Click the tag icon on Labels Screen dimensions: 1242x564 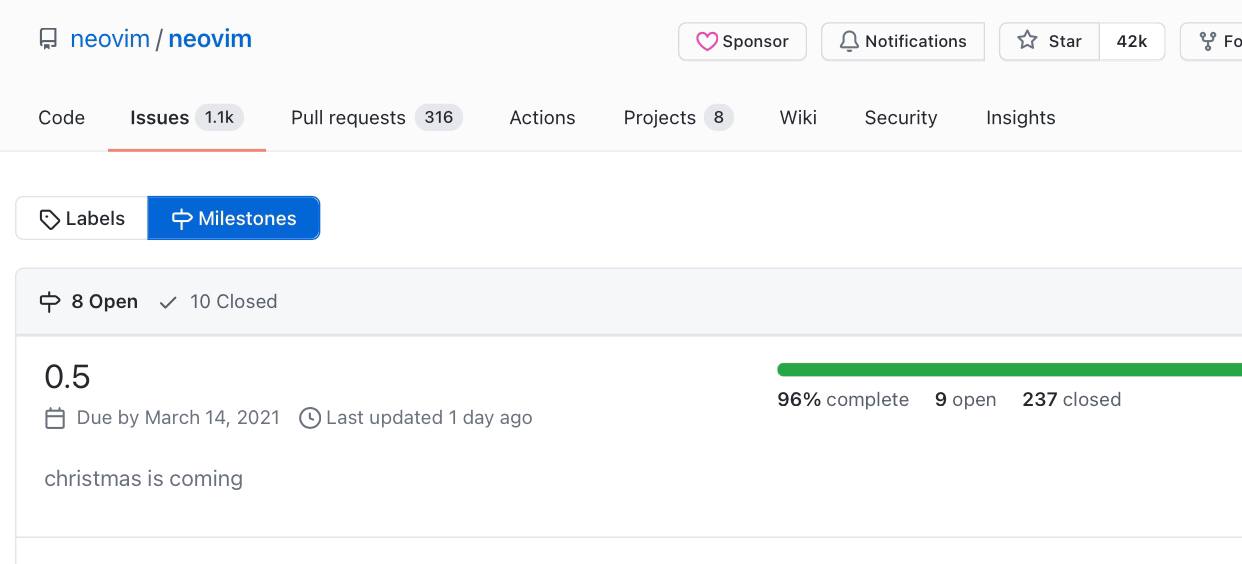pyautogui.click(x=50, y=219)
